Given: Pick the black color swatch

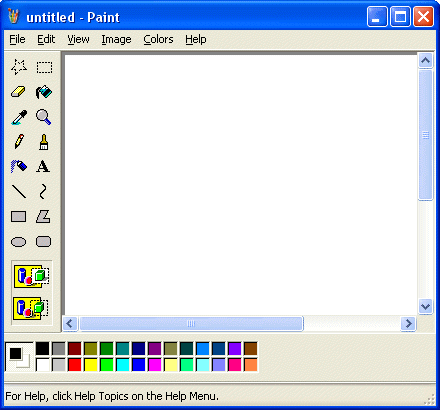Looking at the screenshot, I should click(43, 349).
